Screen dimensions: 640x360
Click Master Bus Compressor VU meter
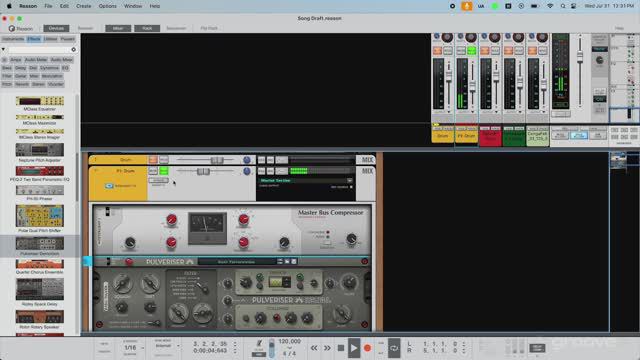coord(207,228)
